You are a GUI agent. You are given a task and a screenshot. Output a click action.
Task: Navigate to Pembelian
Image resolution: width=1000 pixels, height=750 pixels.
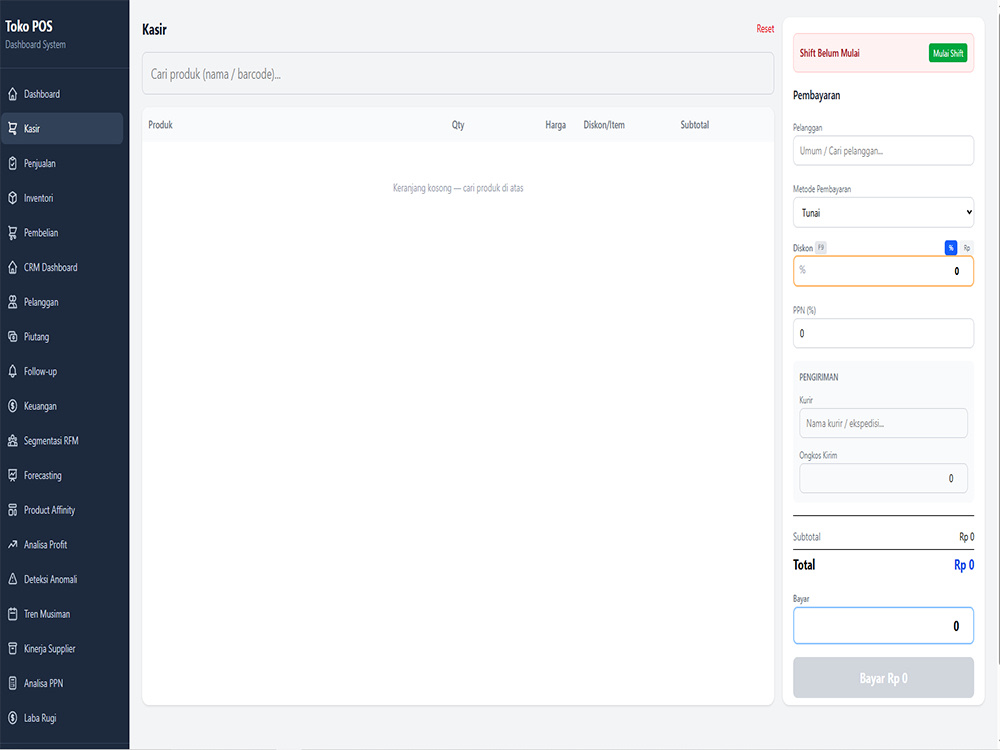[62, 233]
